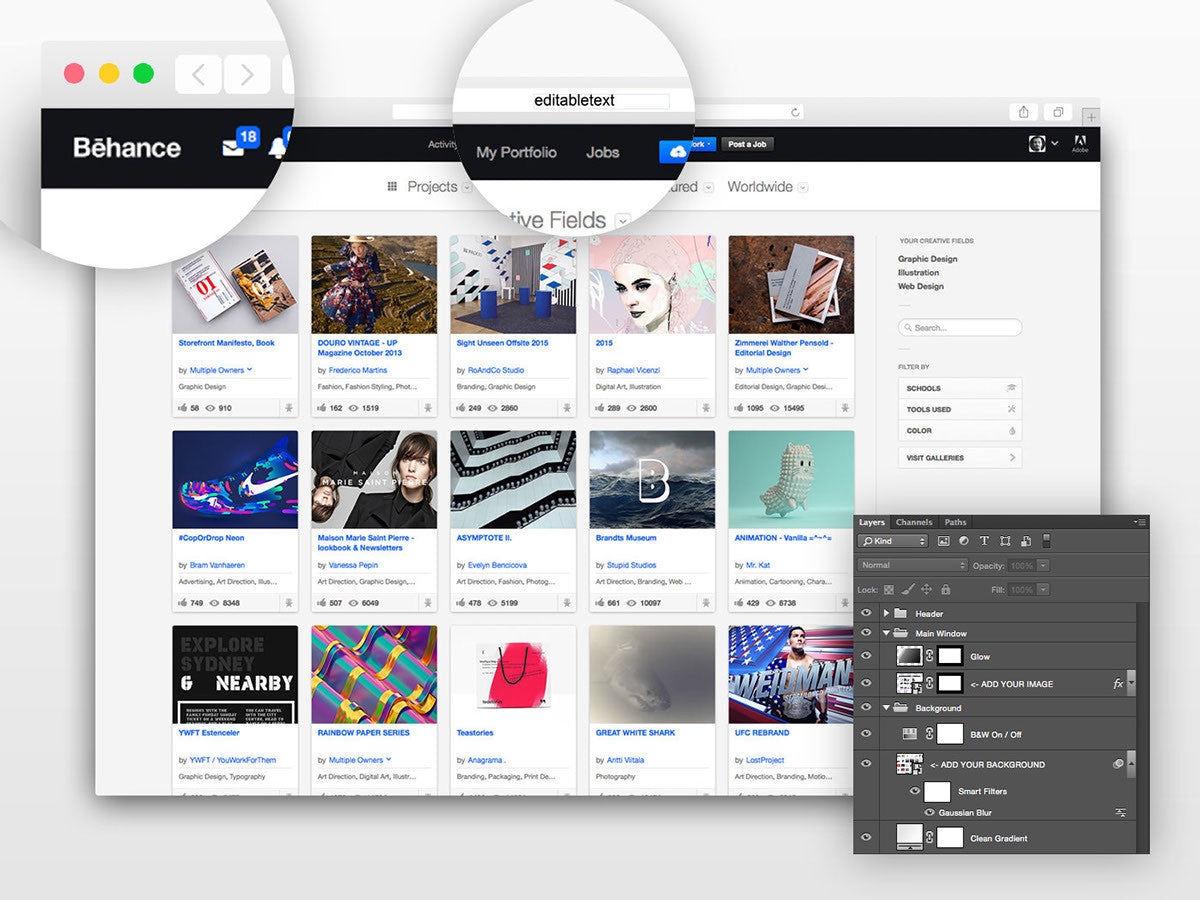The image size is (1200, 900).
Task: Toggle visibility of the Glow layer
Action: 866,656
